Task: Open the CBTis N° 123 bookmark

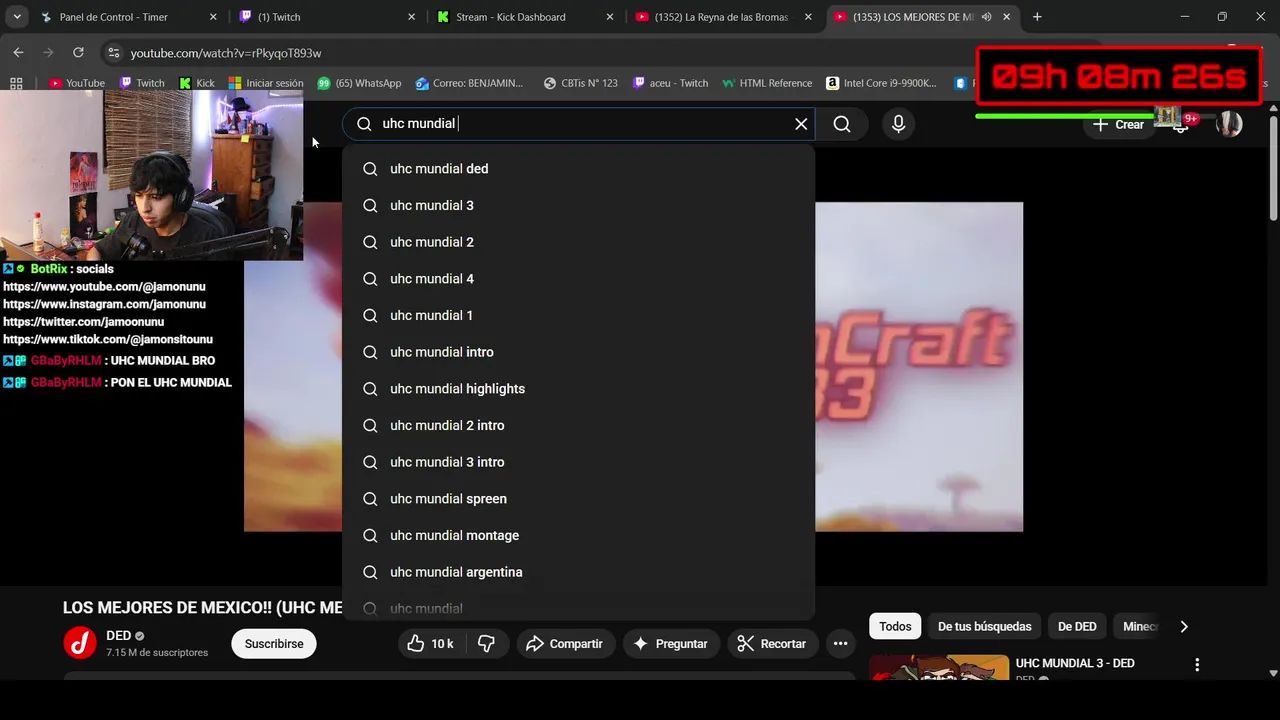Action: pos(581,83)
